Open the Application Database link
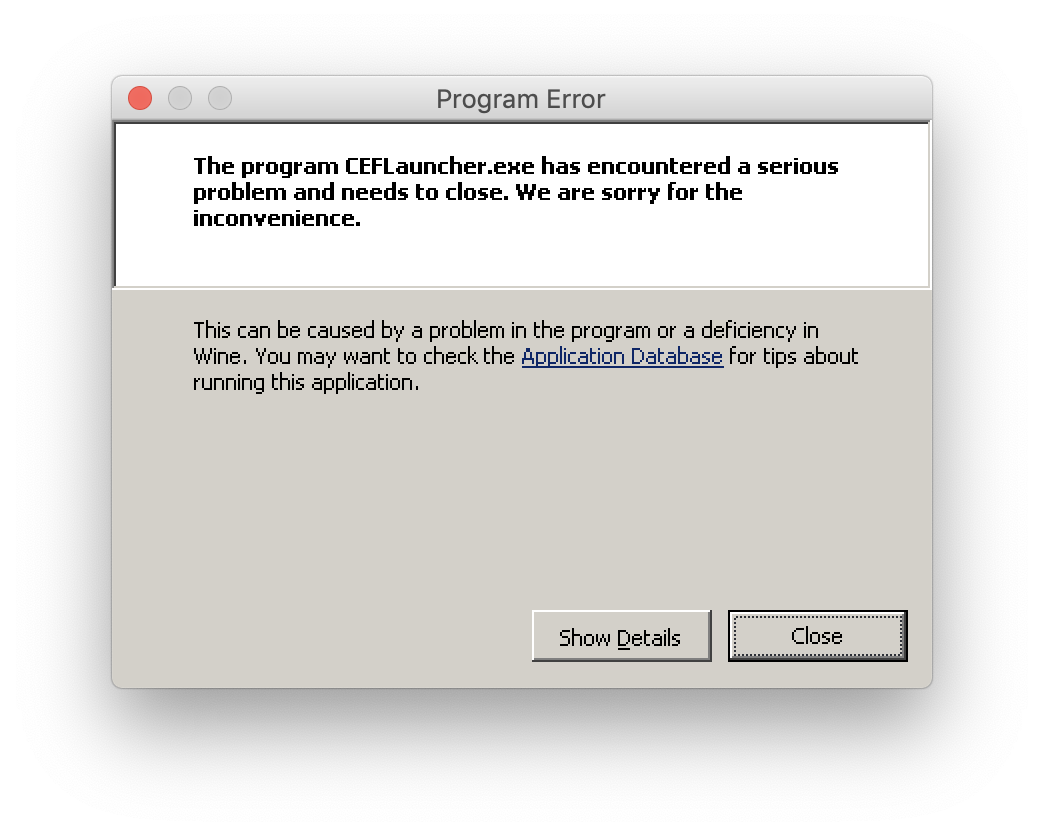1044x836 pixels. [622, 357]
